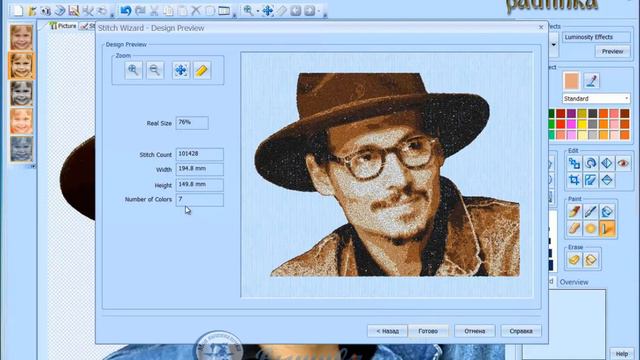
Task: Click the Zoom Out magnifier in the dialog
Action: point(155,70)
